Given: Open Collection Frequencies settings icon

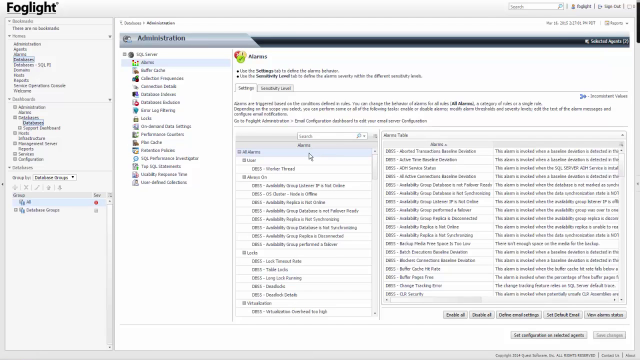Looking at the screenshot, I should [136, 78].
